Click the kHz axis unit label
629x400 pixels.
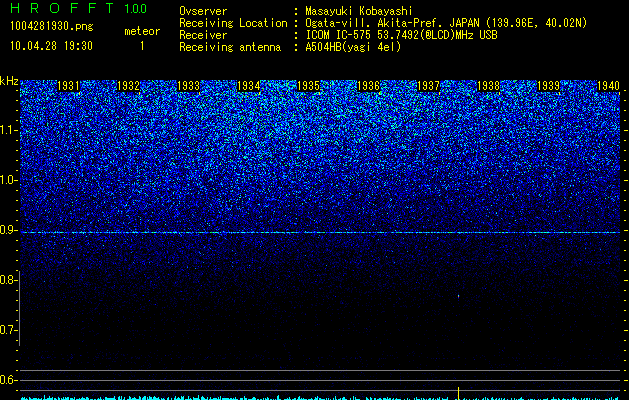coord(9,81)
